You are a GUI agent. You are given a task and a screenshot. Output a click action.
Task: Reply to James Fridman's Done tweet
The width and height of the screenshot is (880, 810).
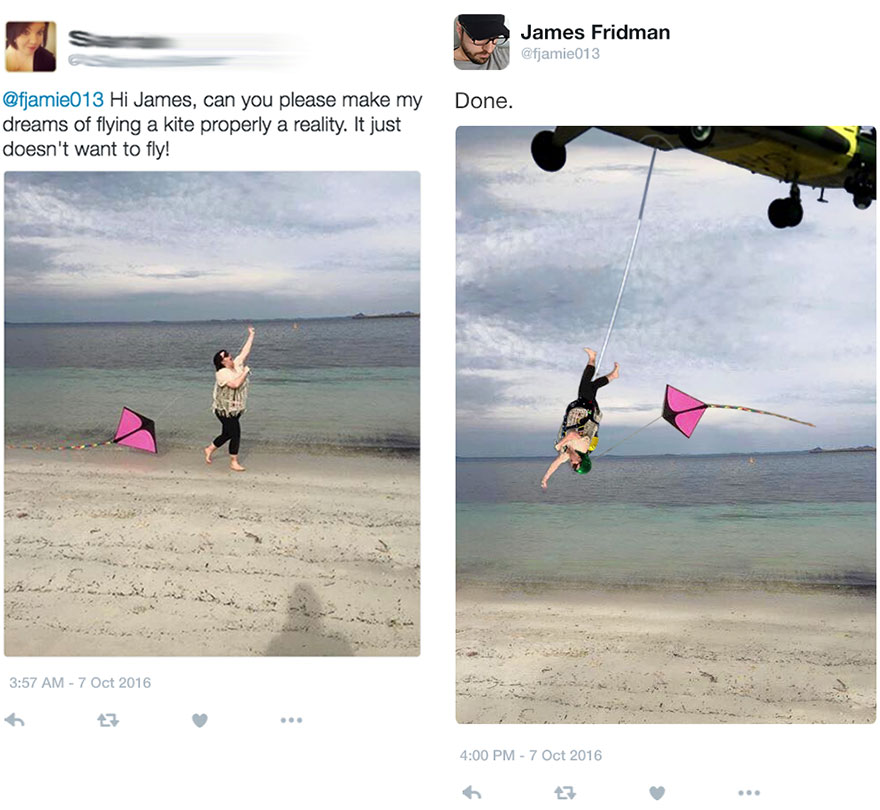coord(471,793)
